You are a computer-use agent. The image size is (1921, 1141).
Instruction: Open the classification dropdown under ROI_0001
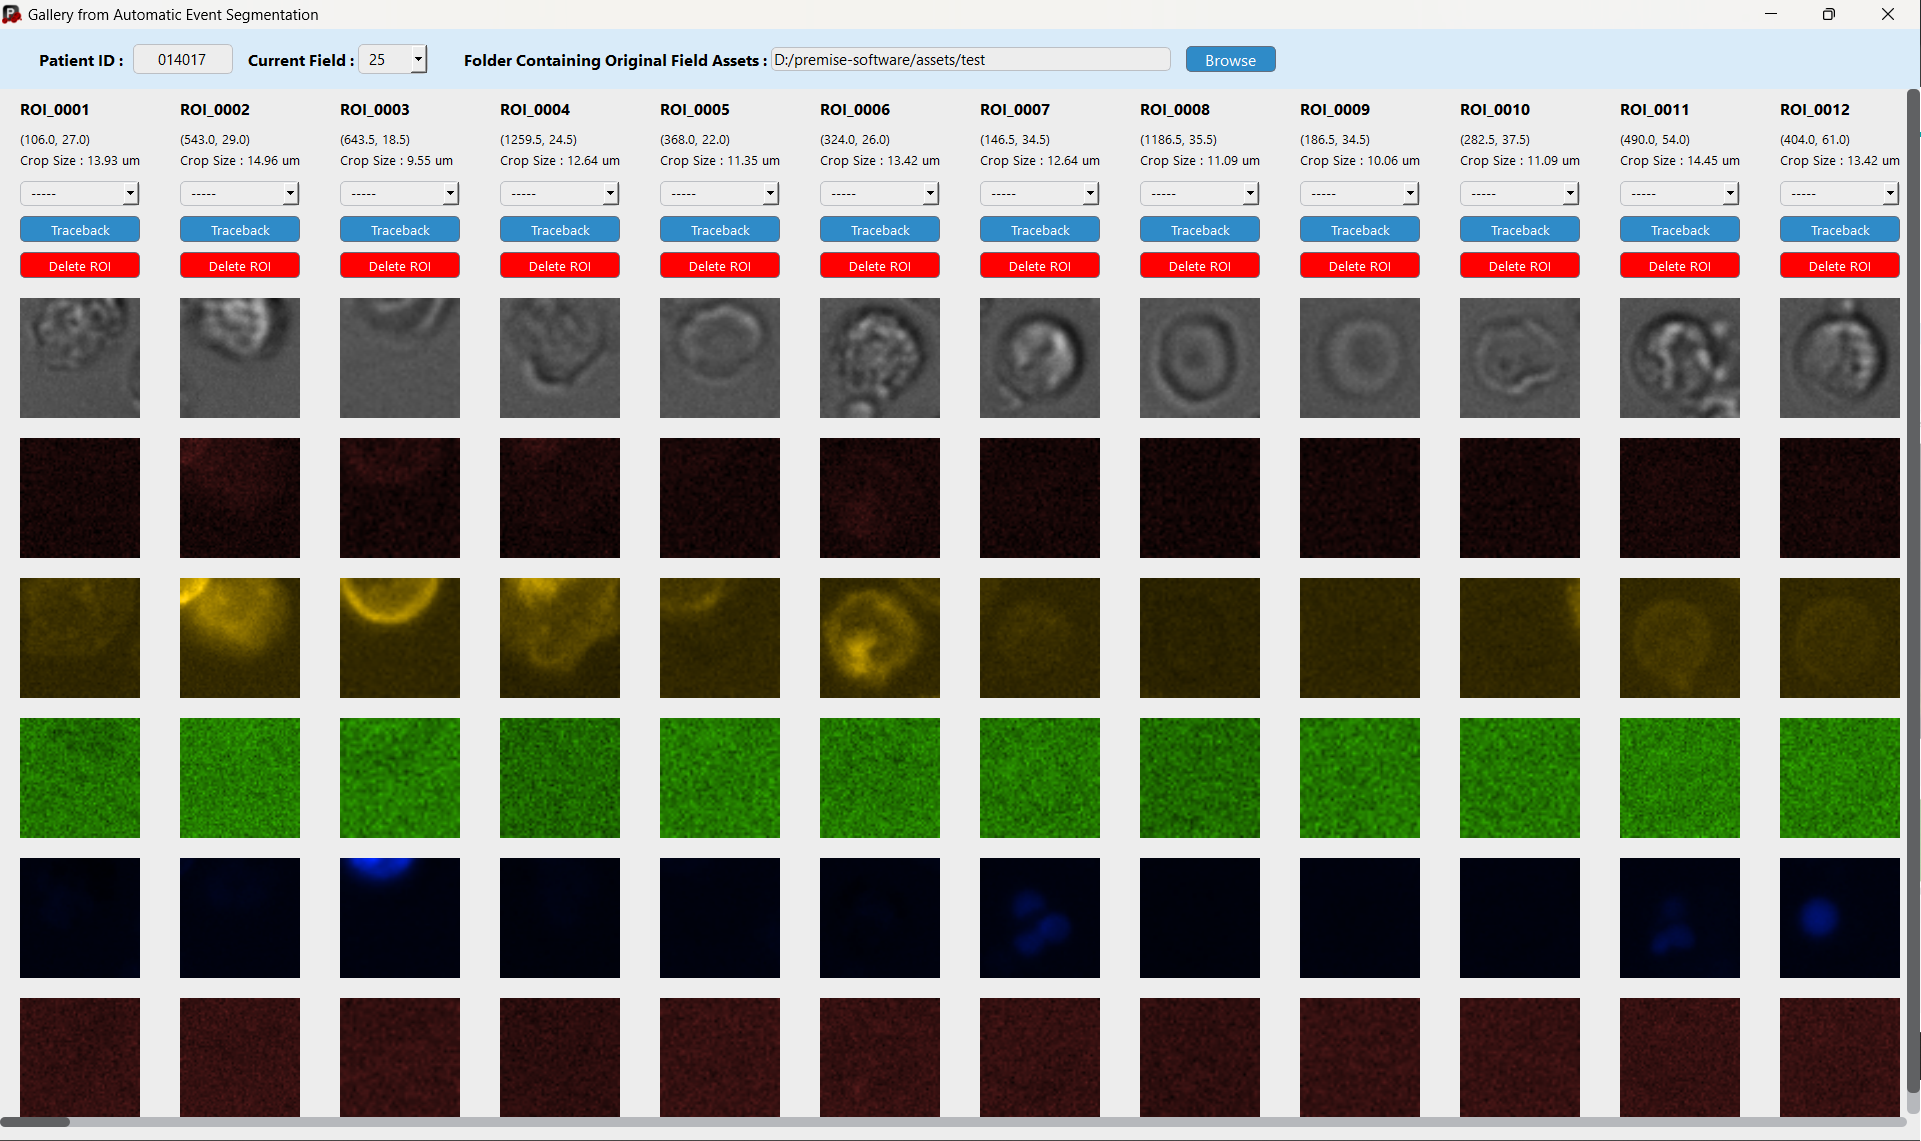point(130,193)
